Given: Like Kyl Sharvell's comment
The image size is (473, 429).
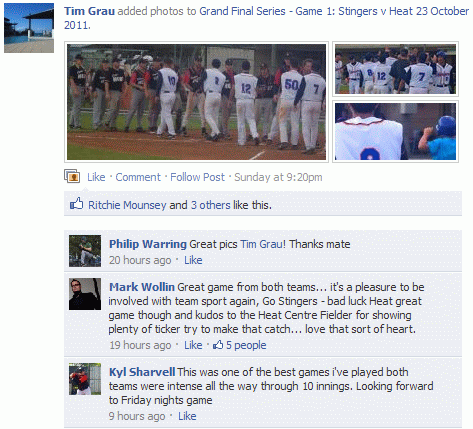Looking at the screenshot, I should coord(187,416).
